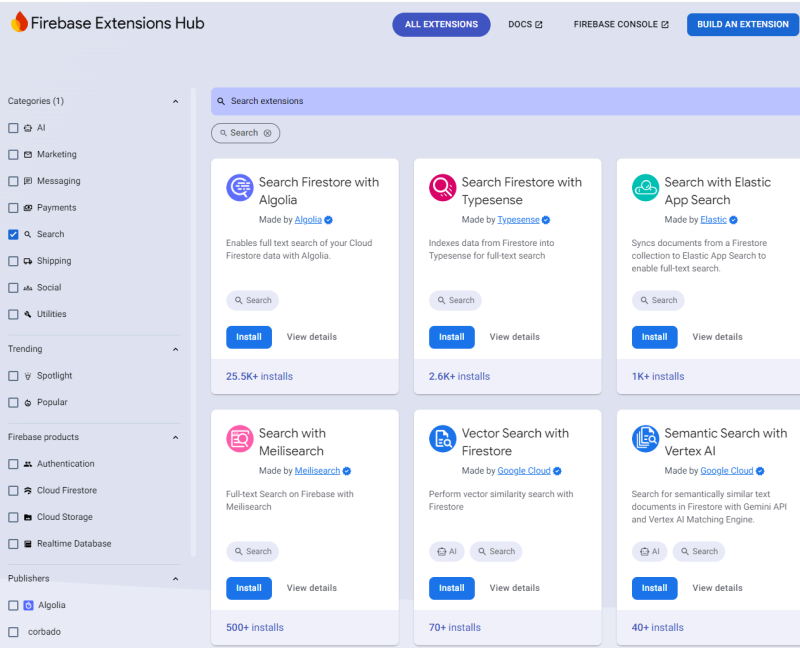Enable the Payments category checkbox
This screenshot has height=648, width=800.
click(13, 208)
